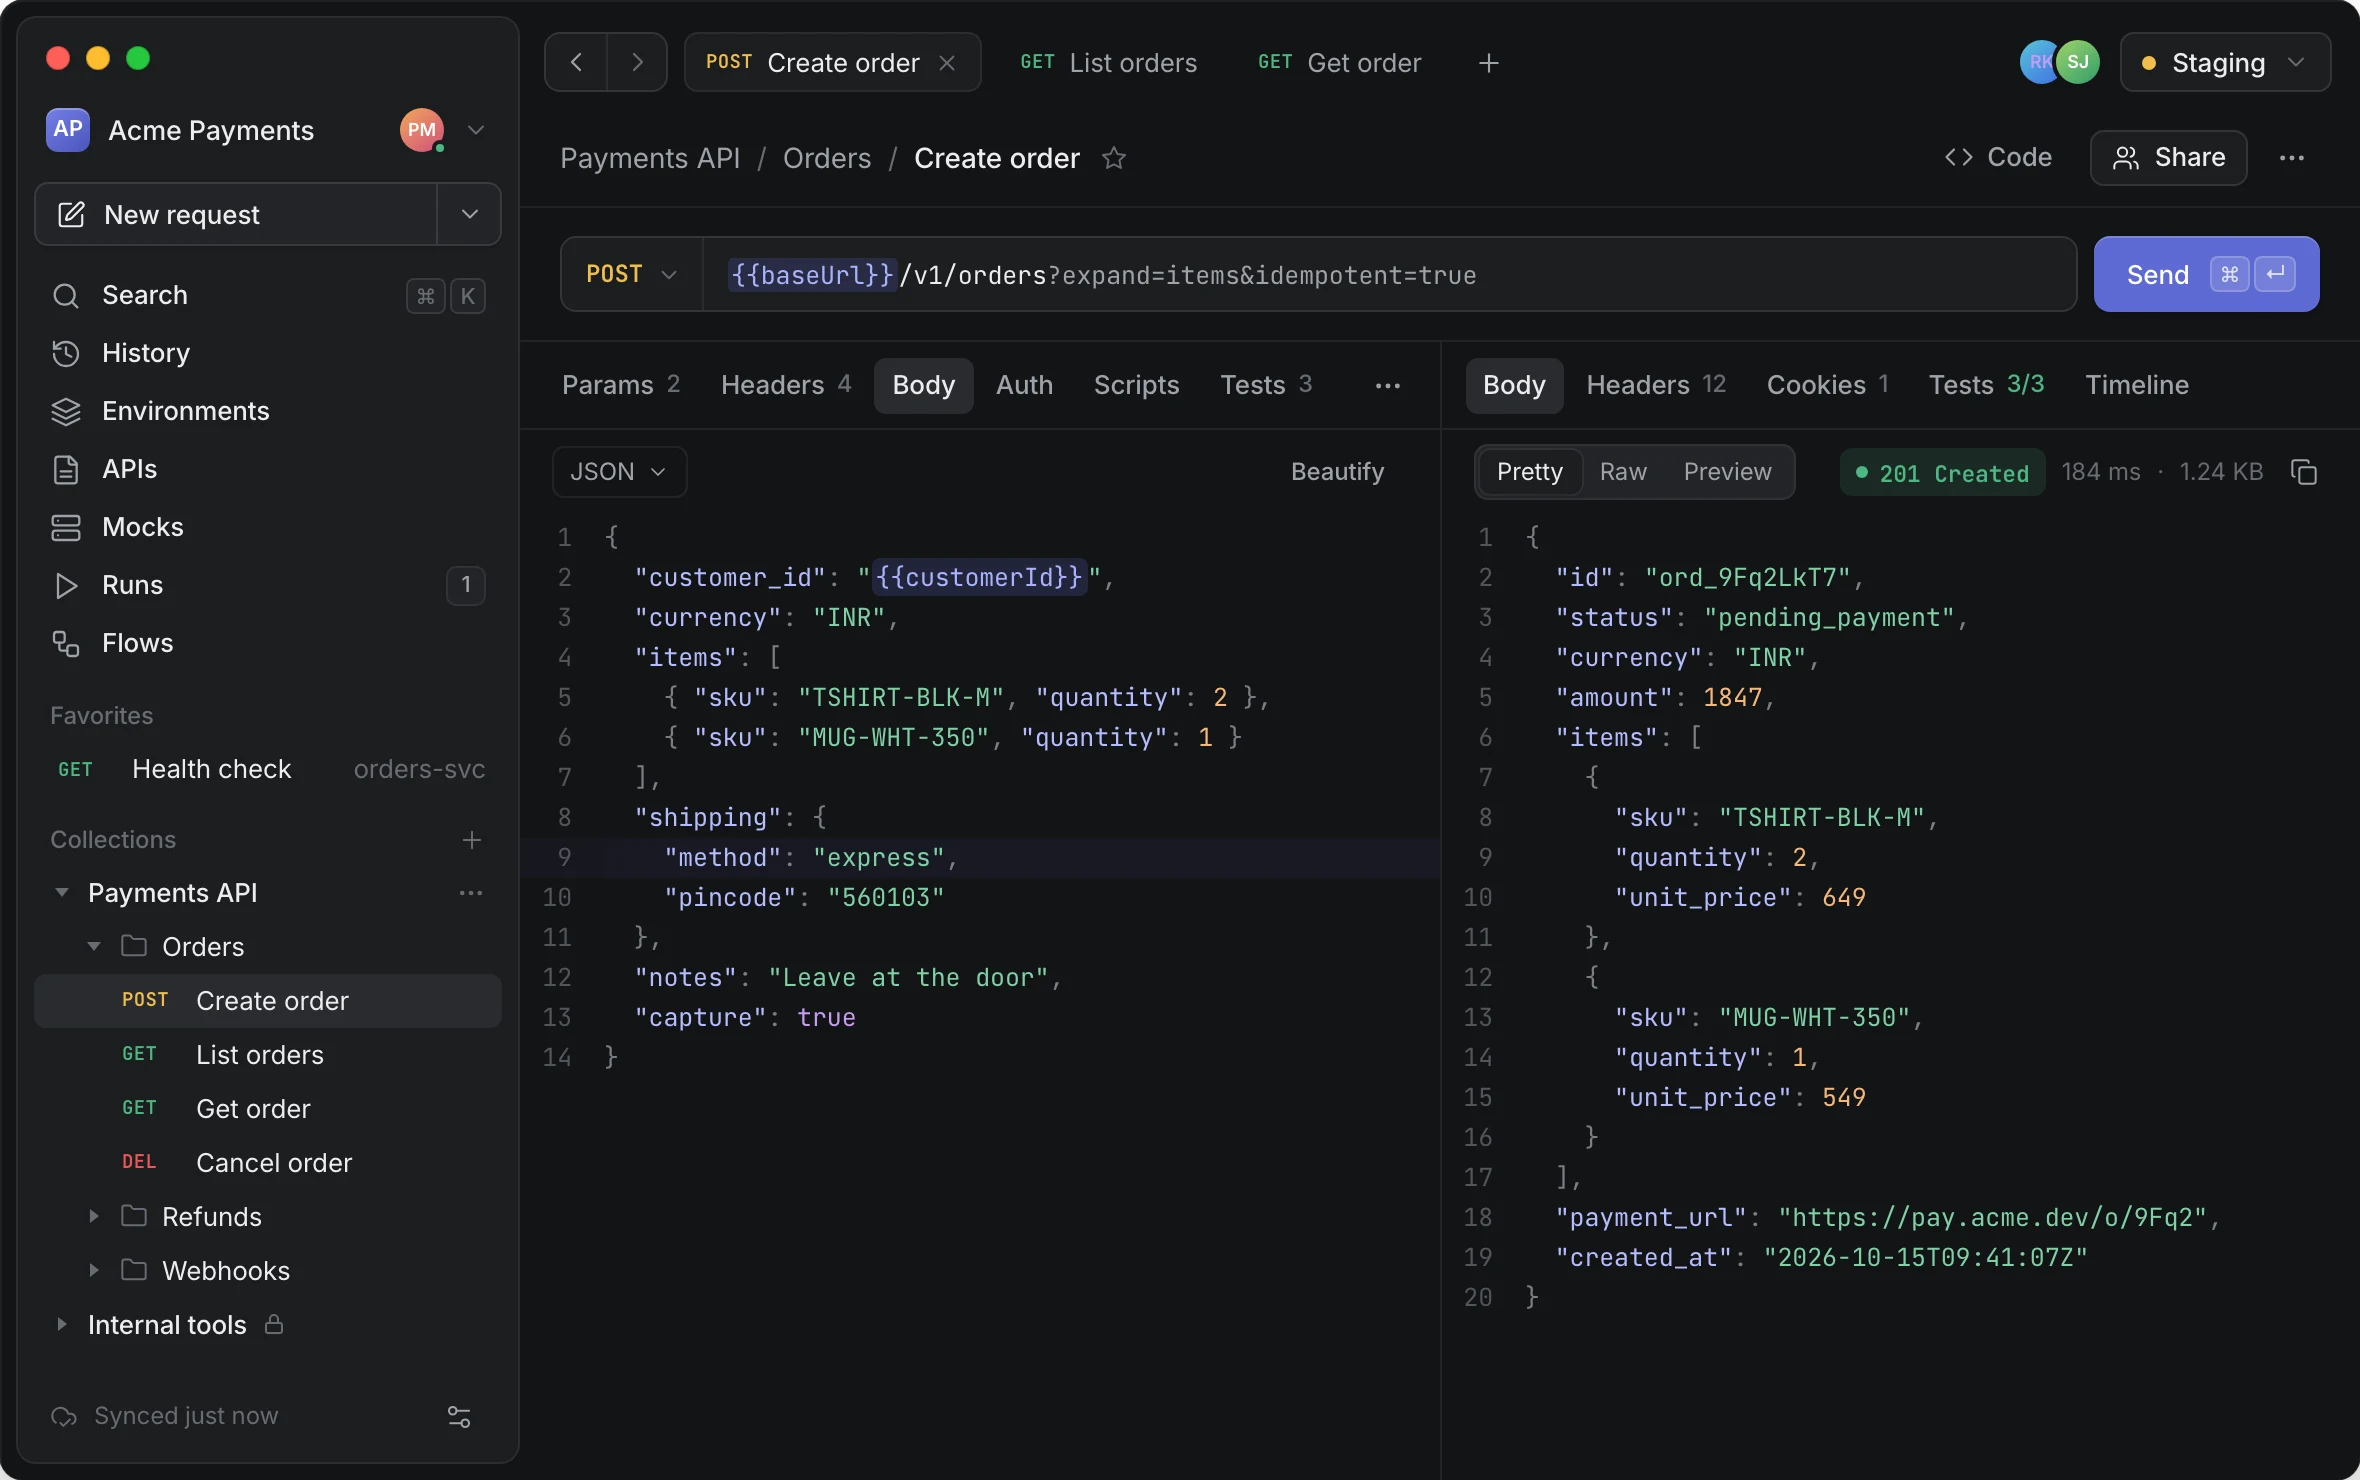
Task: Open the Staging environment dropdown
Action: click(2225, 62)
